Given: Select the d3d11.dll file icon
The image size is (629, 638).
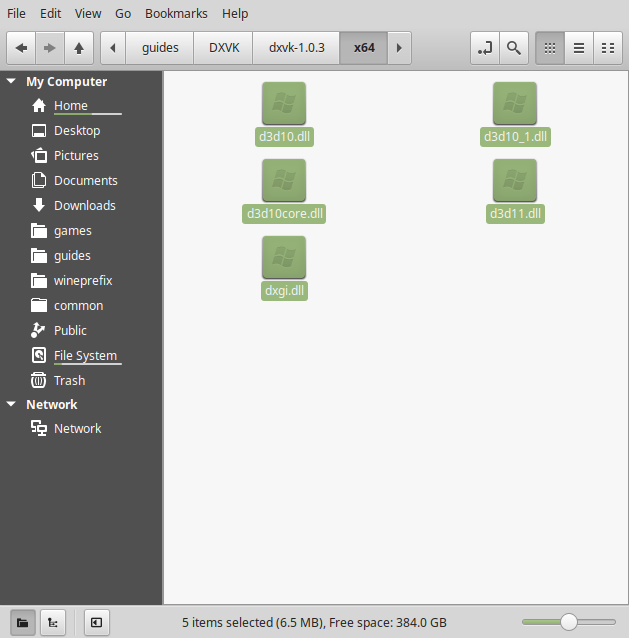Looking at the screenshot, I should tap(515, 180).
